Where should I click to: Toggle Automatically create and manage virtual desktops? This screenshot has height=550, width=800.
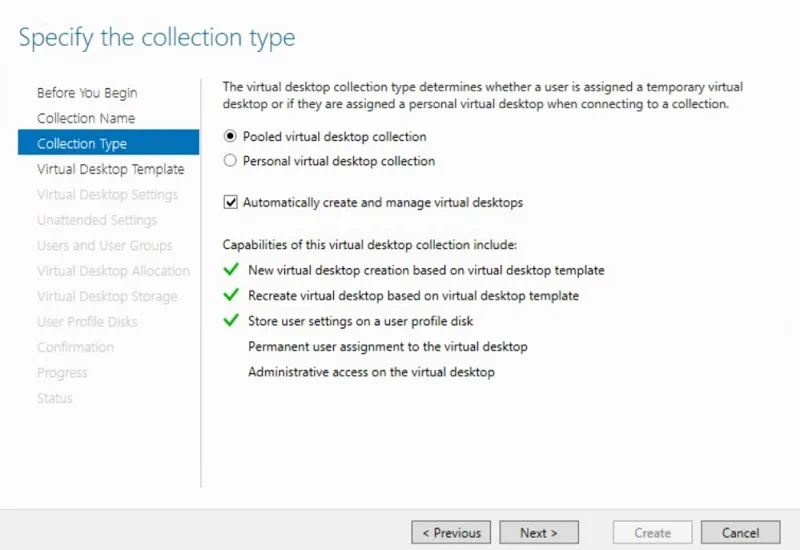[231, 203]
